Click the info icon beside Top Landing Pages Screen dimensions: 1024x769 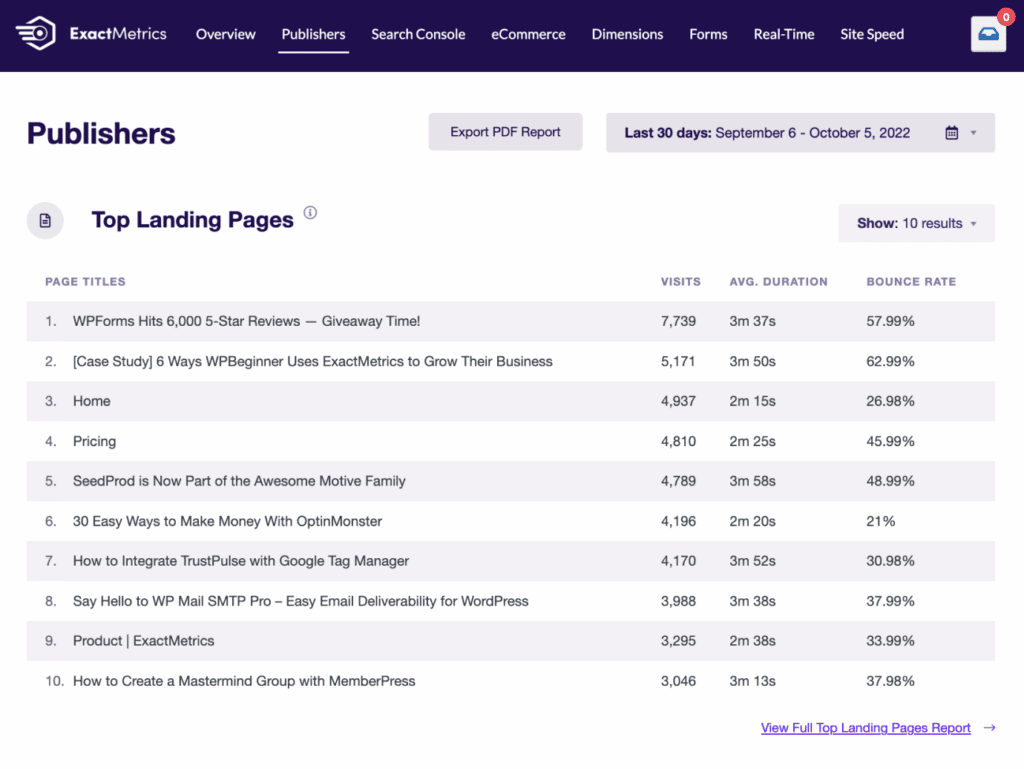pyautogui.click(x=310, y=213)
